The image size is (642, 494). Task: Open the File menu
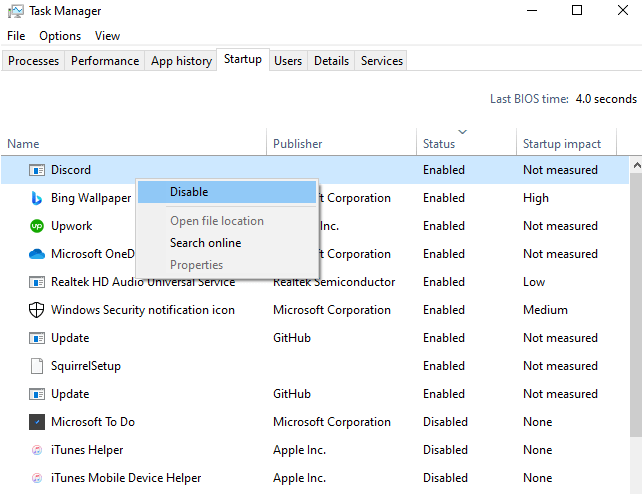16,36
